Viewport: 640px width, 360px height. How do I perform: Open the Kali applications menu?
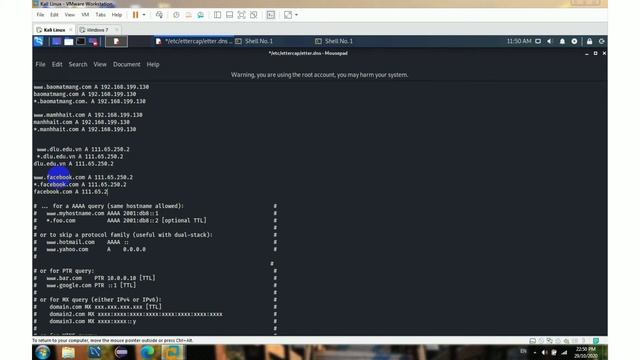pyautogui.click(x=39, y=41)
